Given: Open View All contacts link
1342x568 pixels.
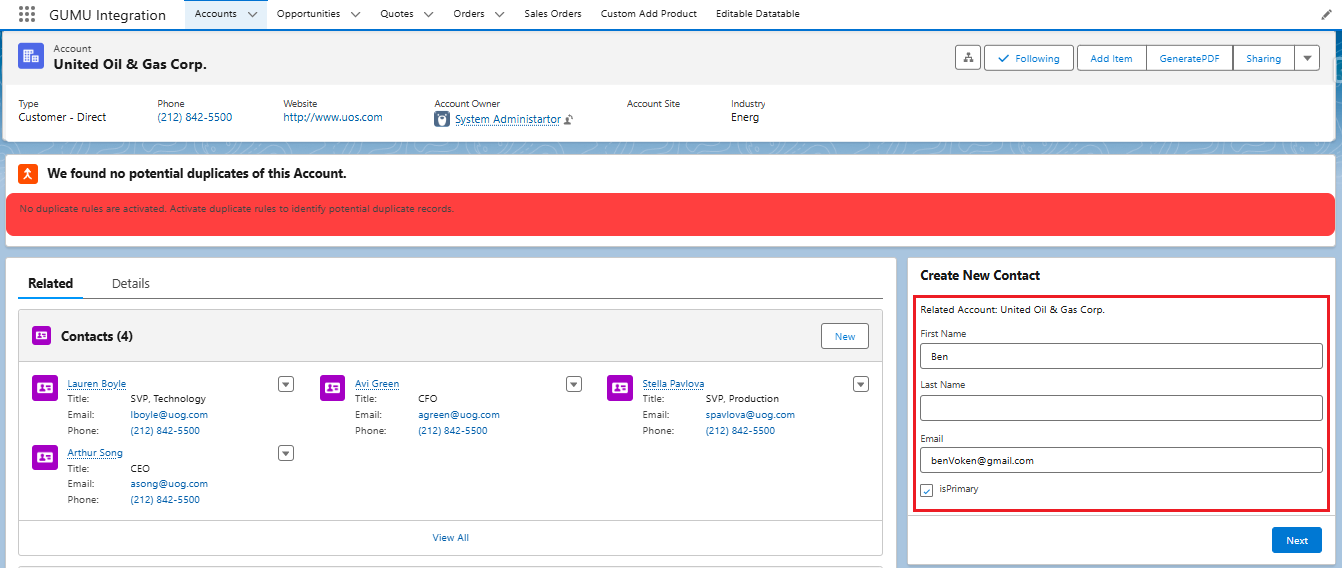Looking at the screenshot, I should [x=450, y=538].
